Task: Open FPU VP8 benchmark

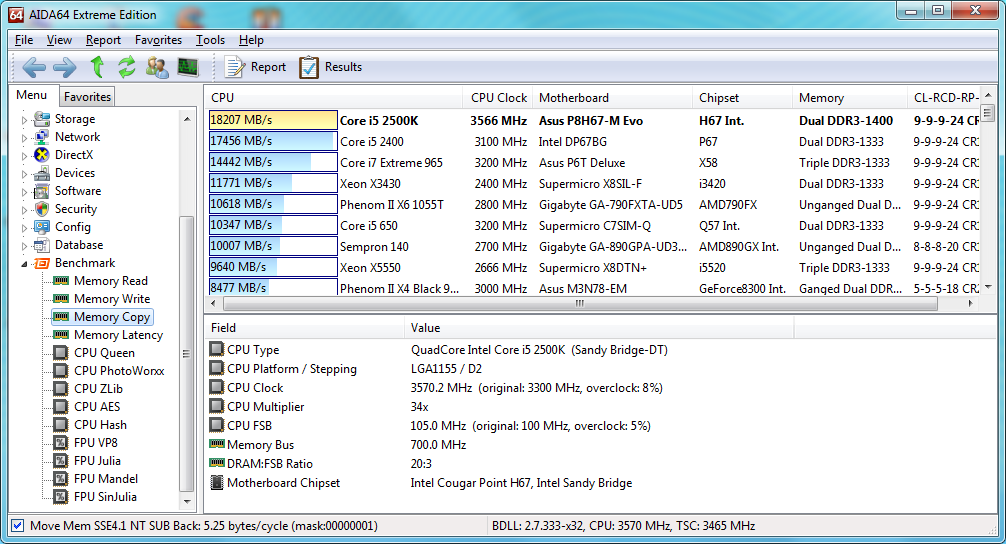Action: 96,442
